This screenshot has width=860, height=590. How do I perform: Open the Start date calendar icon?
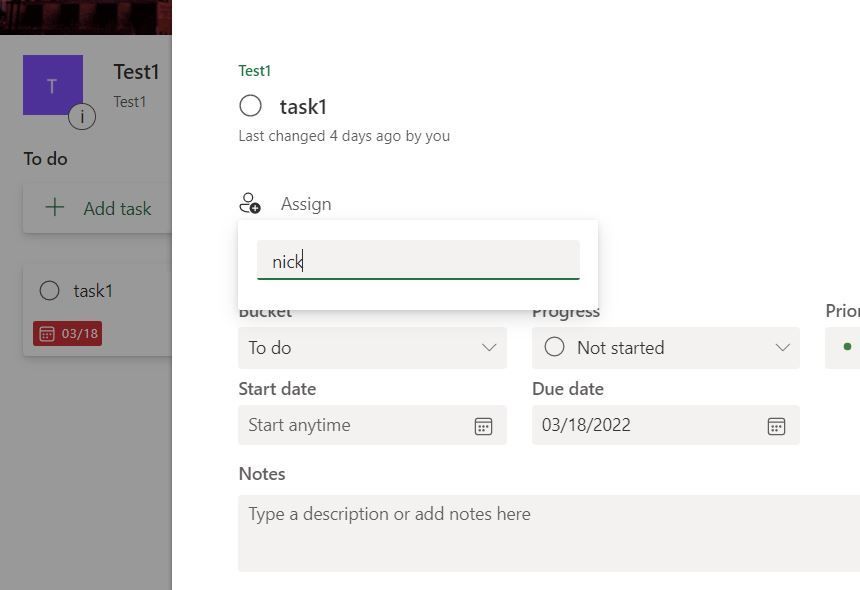[483, 426]
